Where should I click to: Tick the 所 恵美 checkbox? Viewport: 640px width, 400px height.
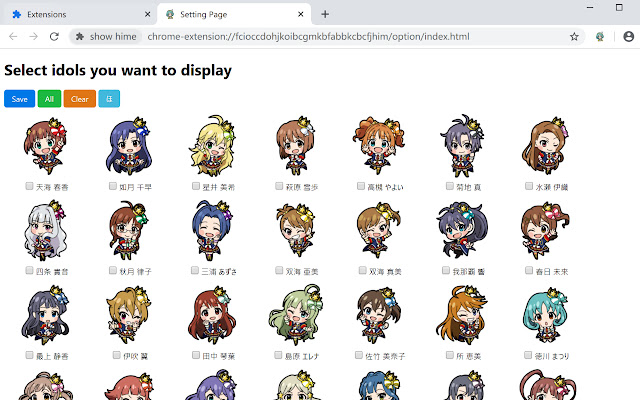click(x=449, y=355)
